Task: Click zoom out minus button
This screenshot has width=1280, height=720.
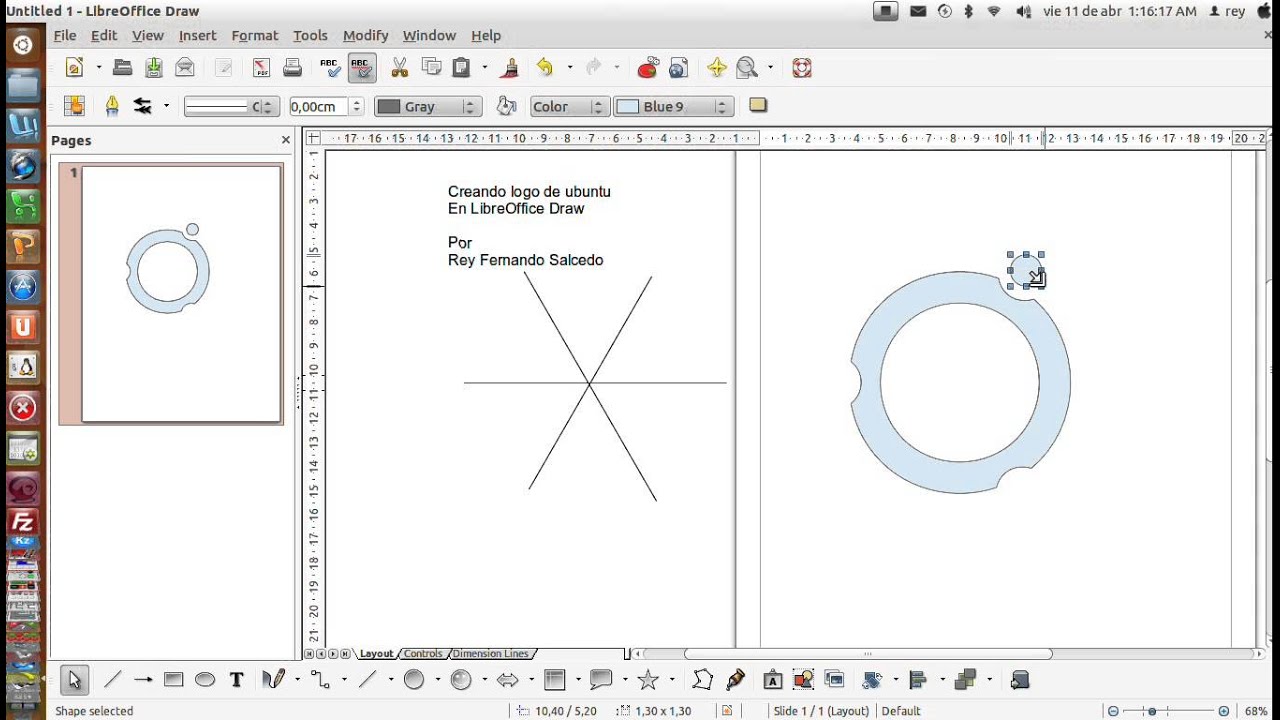Action: (x=1114, y=711)
